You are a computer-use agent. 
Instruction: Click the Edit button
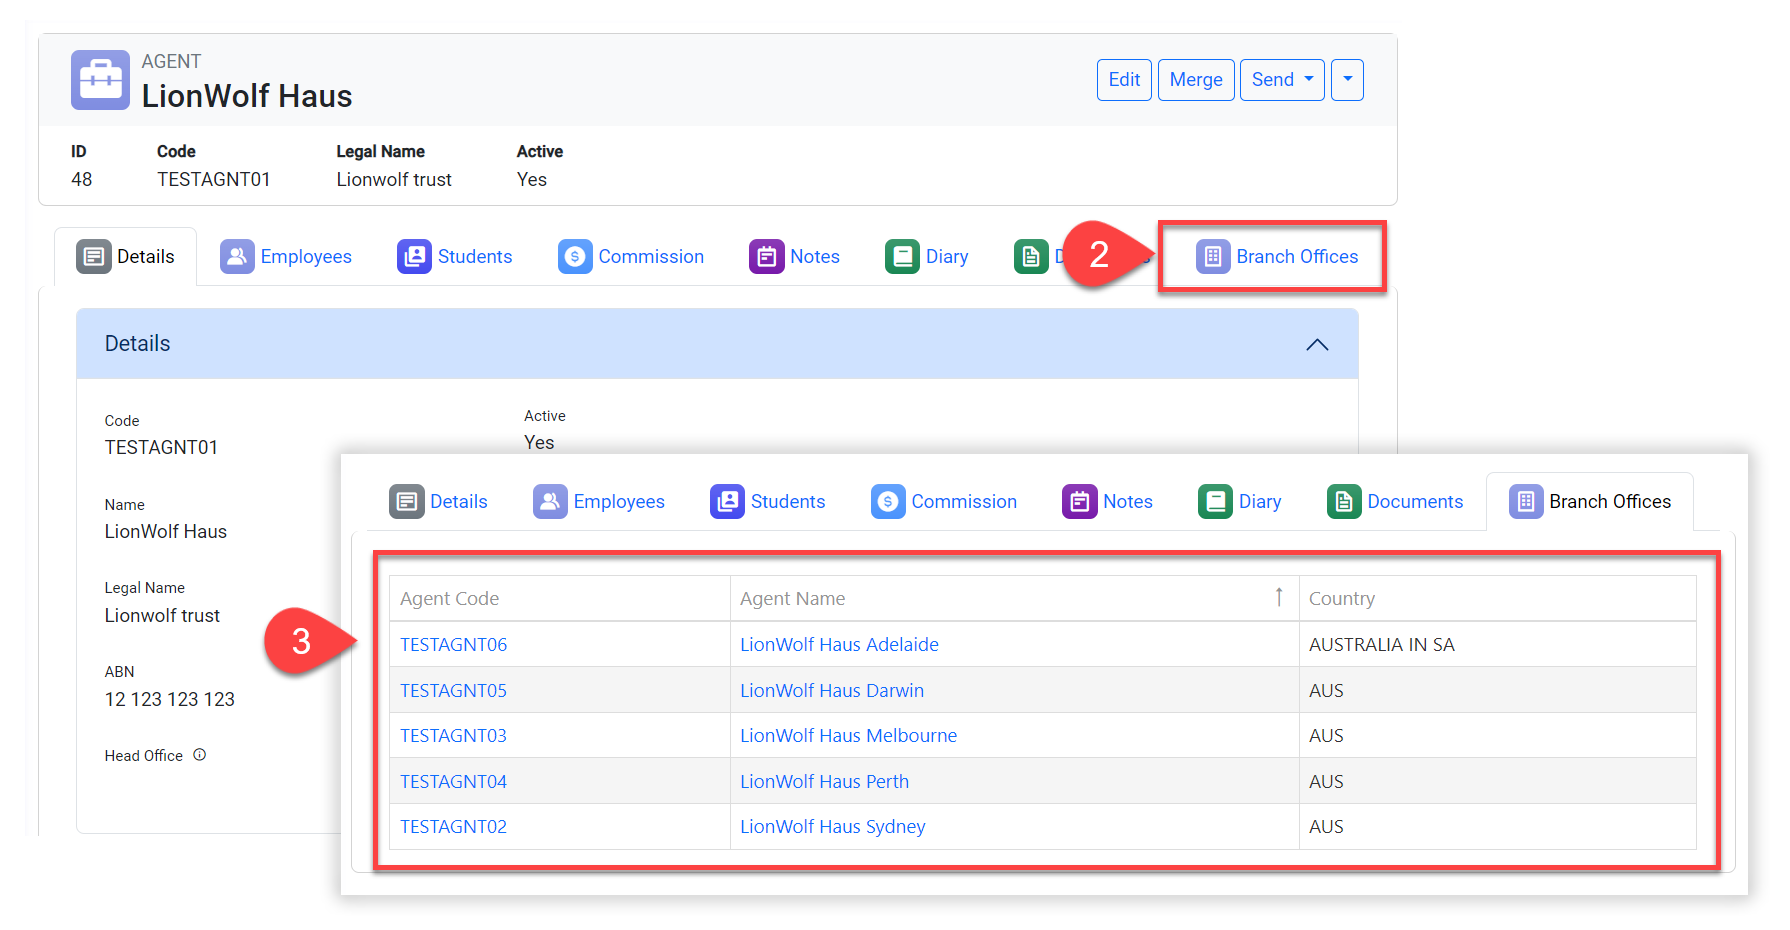[x=1124, y=80]
